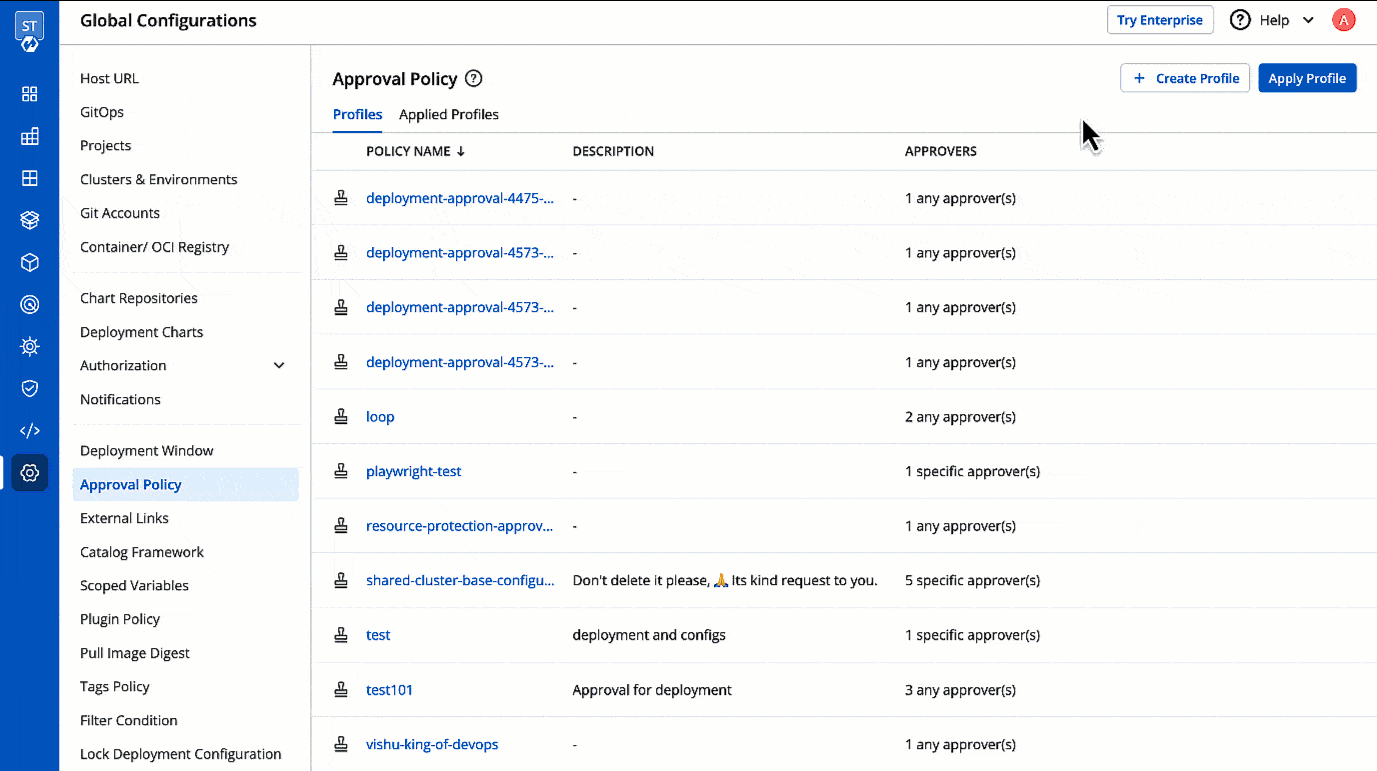Collapse the Authorization section chevron
The width and height of the screenshot is (1377, 771).
tap(279, 365)
